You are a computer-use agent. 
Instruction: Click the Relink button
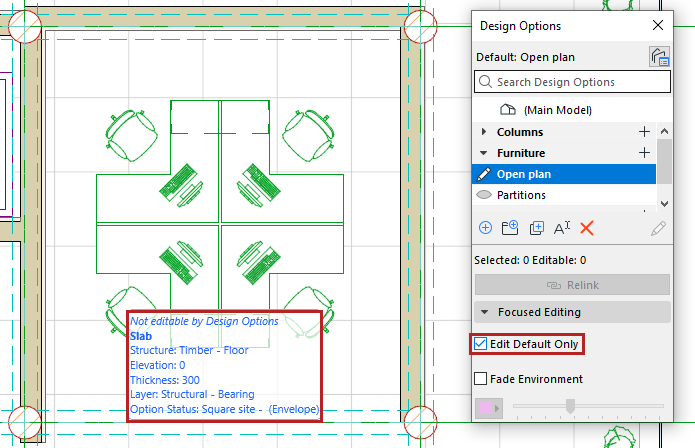pos(572,285)
